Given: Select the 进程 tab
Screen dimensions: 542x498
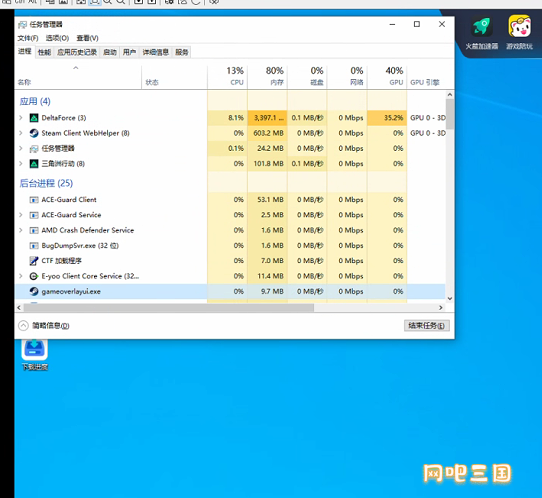Looking at the screenshot, I should click(25, 51).
